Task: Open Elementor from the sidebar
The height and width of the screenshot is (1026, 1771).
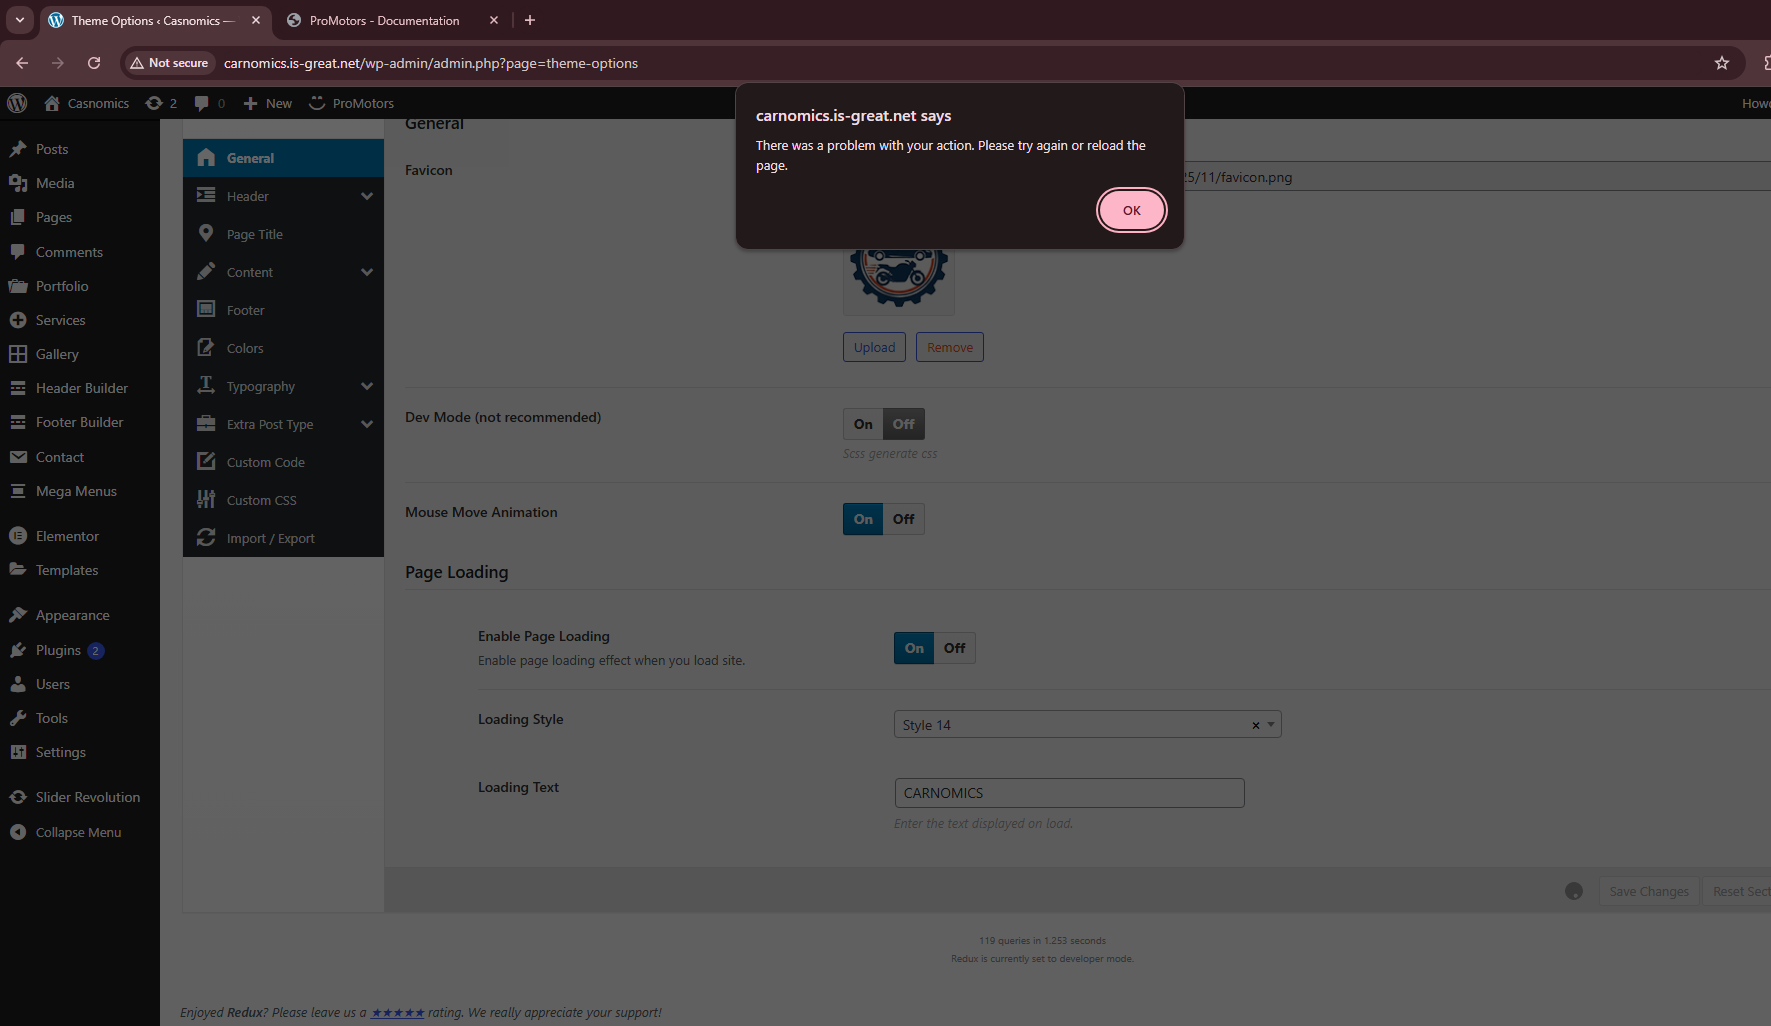Action: (67, 536)
